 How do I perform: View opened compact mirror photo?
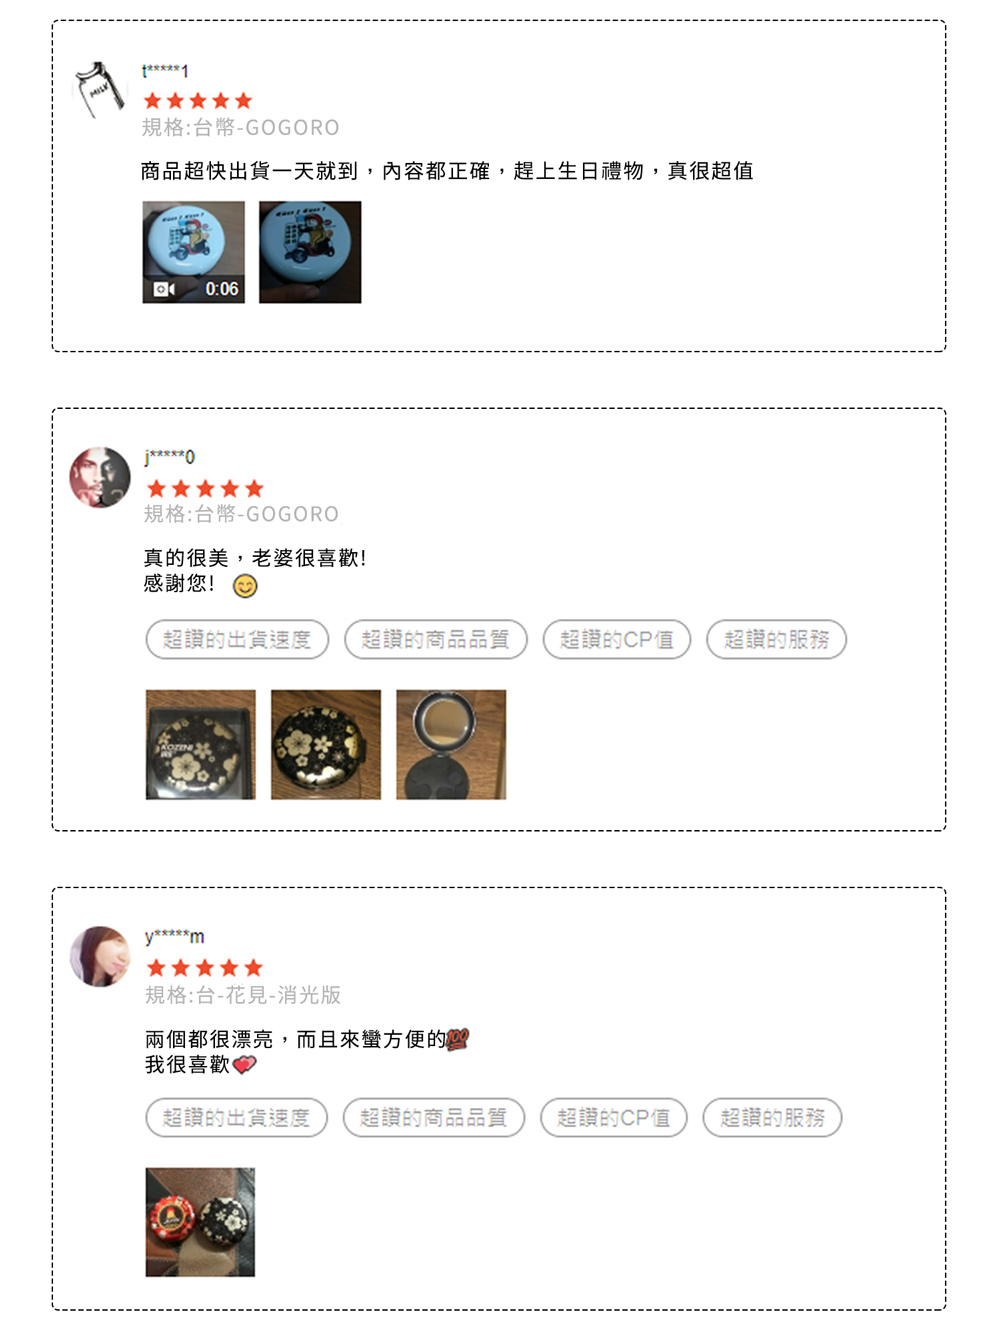point(451,744)
